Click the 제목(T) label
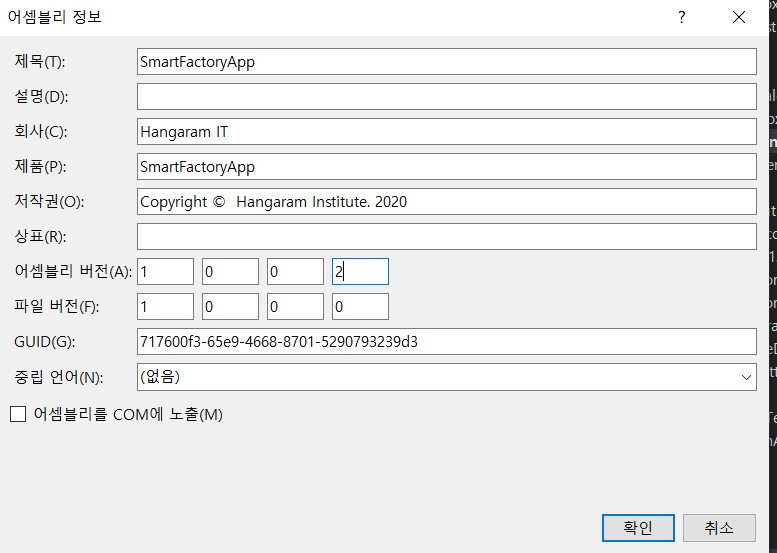Image resolution: width=777 pixels, height=553 pixels. pyautogui.click(x=40, y=61)
